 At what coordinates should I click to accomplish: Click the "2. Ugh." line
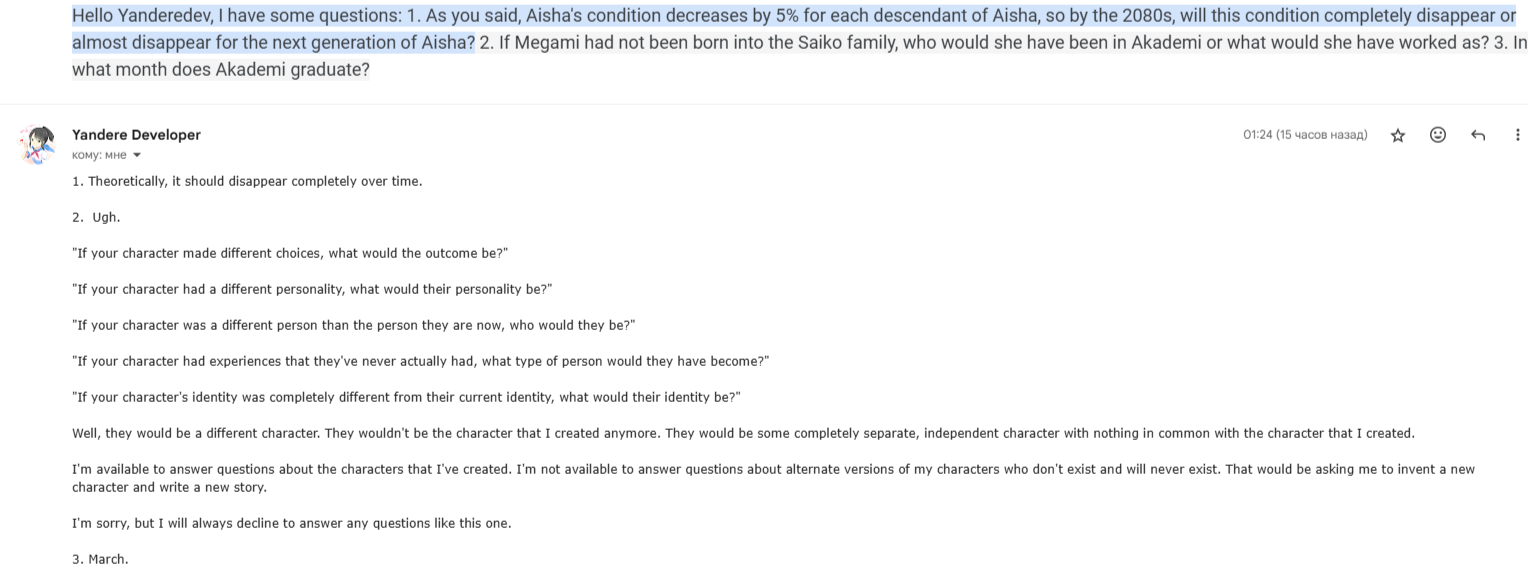(96, 217)
